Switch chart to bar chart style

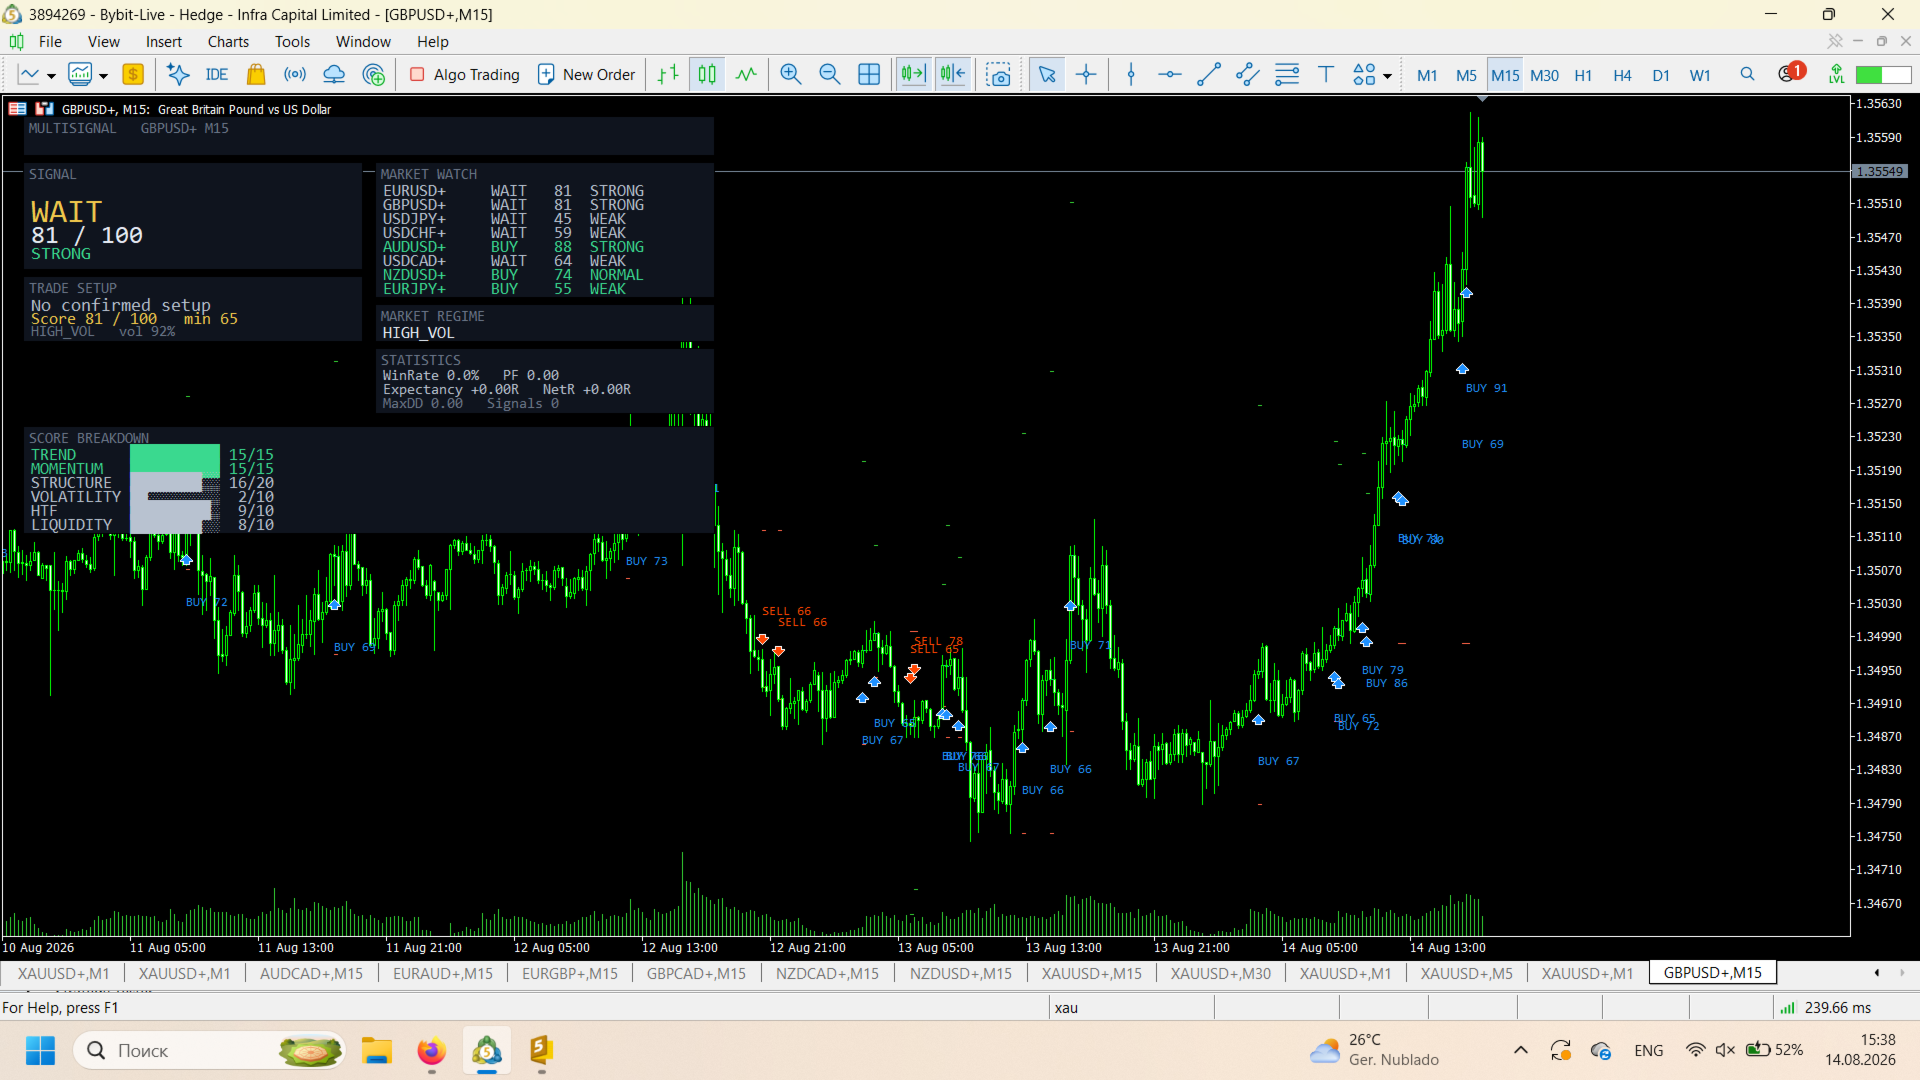click(668, 74)
